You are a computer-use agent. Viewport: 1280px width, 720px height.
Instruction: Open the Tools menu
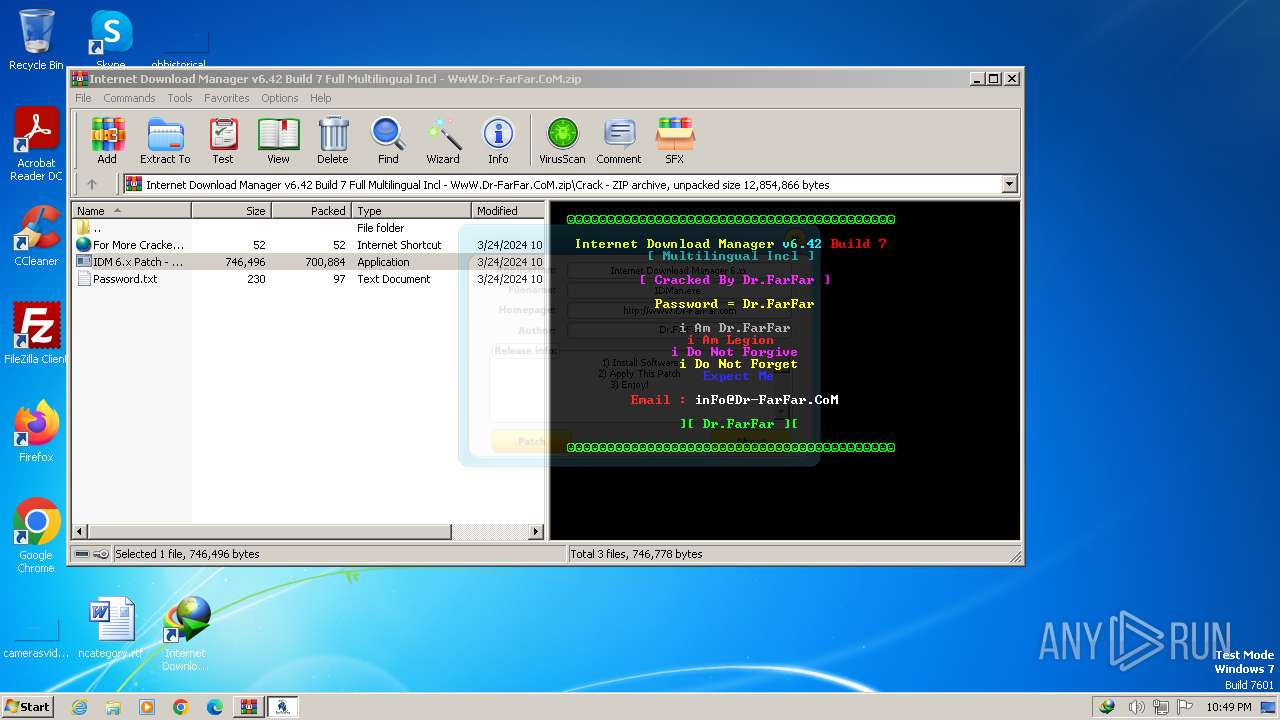[180, 98]
